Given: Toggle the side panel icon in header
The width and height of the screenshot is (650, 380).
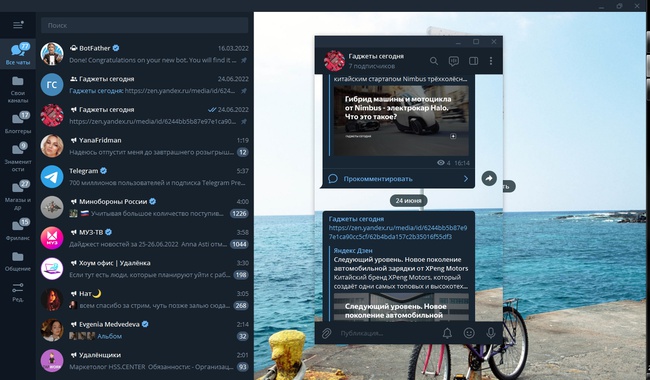Looking at the screenshot, I should coord(473,61).
